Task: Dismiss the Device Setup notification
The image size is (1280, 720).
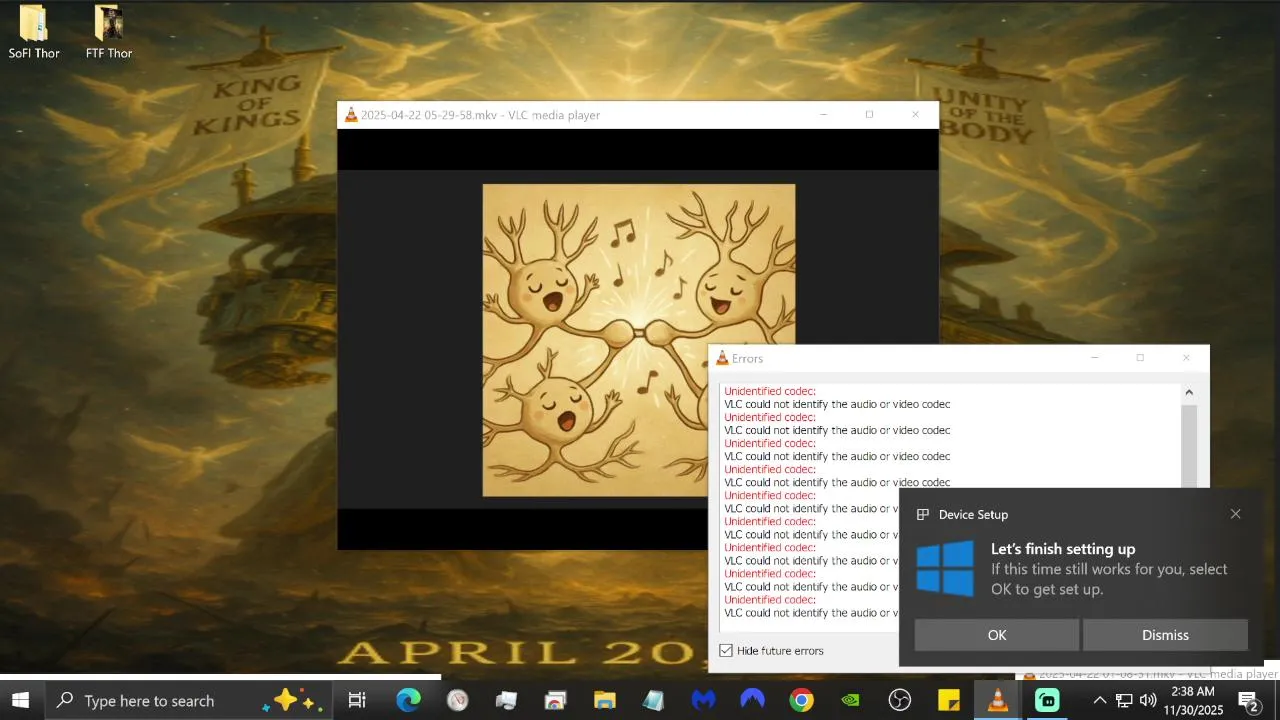Action: coord(1165,635)
